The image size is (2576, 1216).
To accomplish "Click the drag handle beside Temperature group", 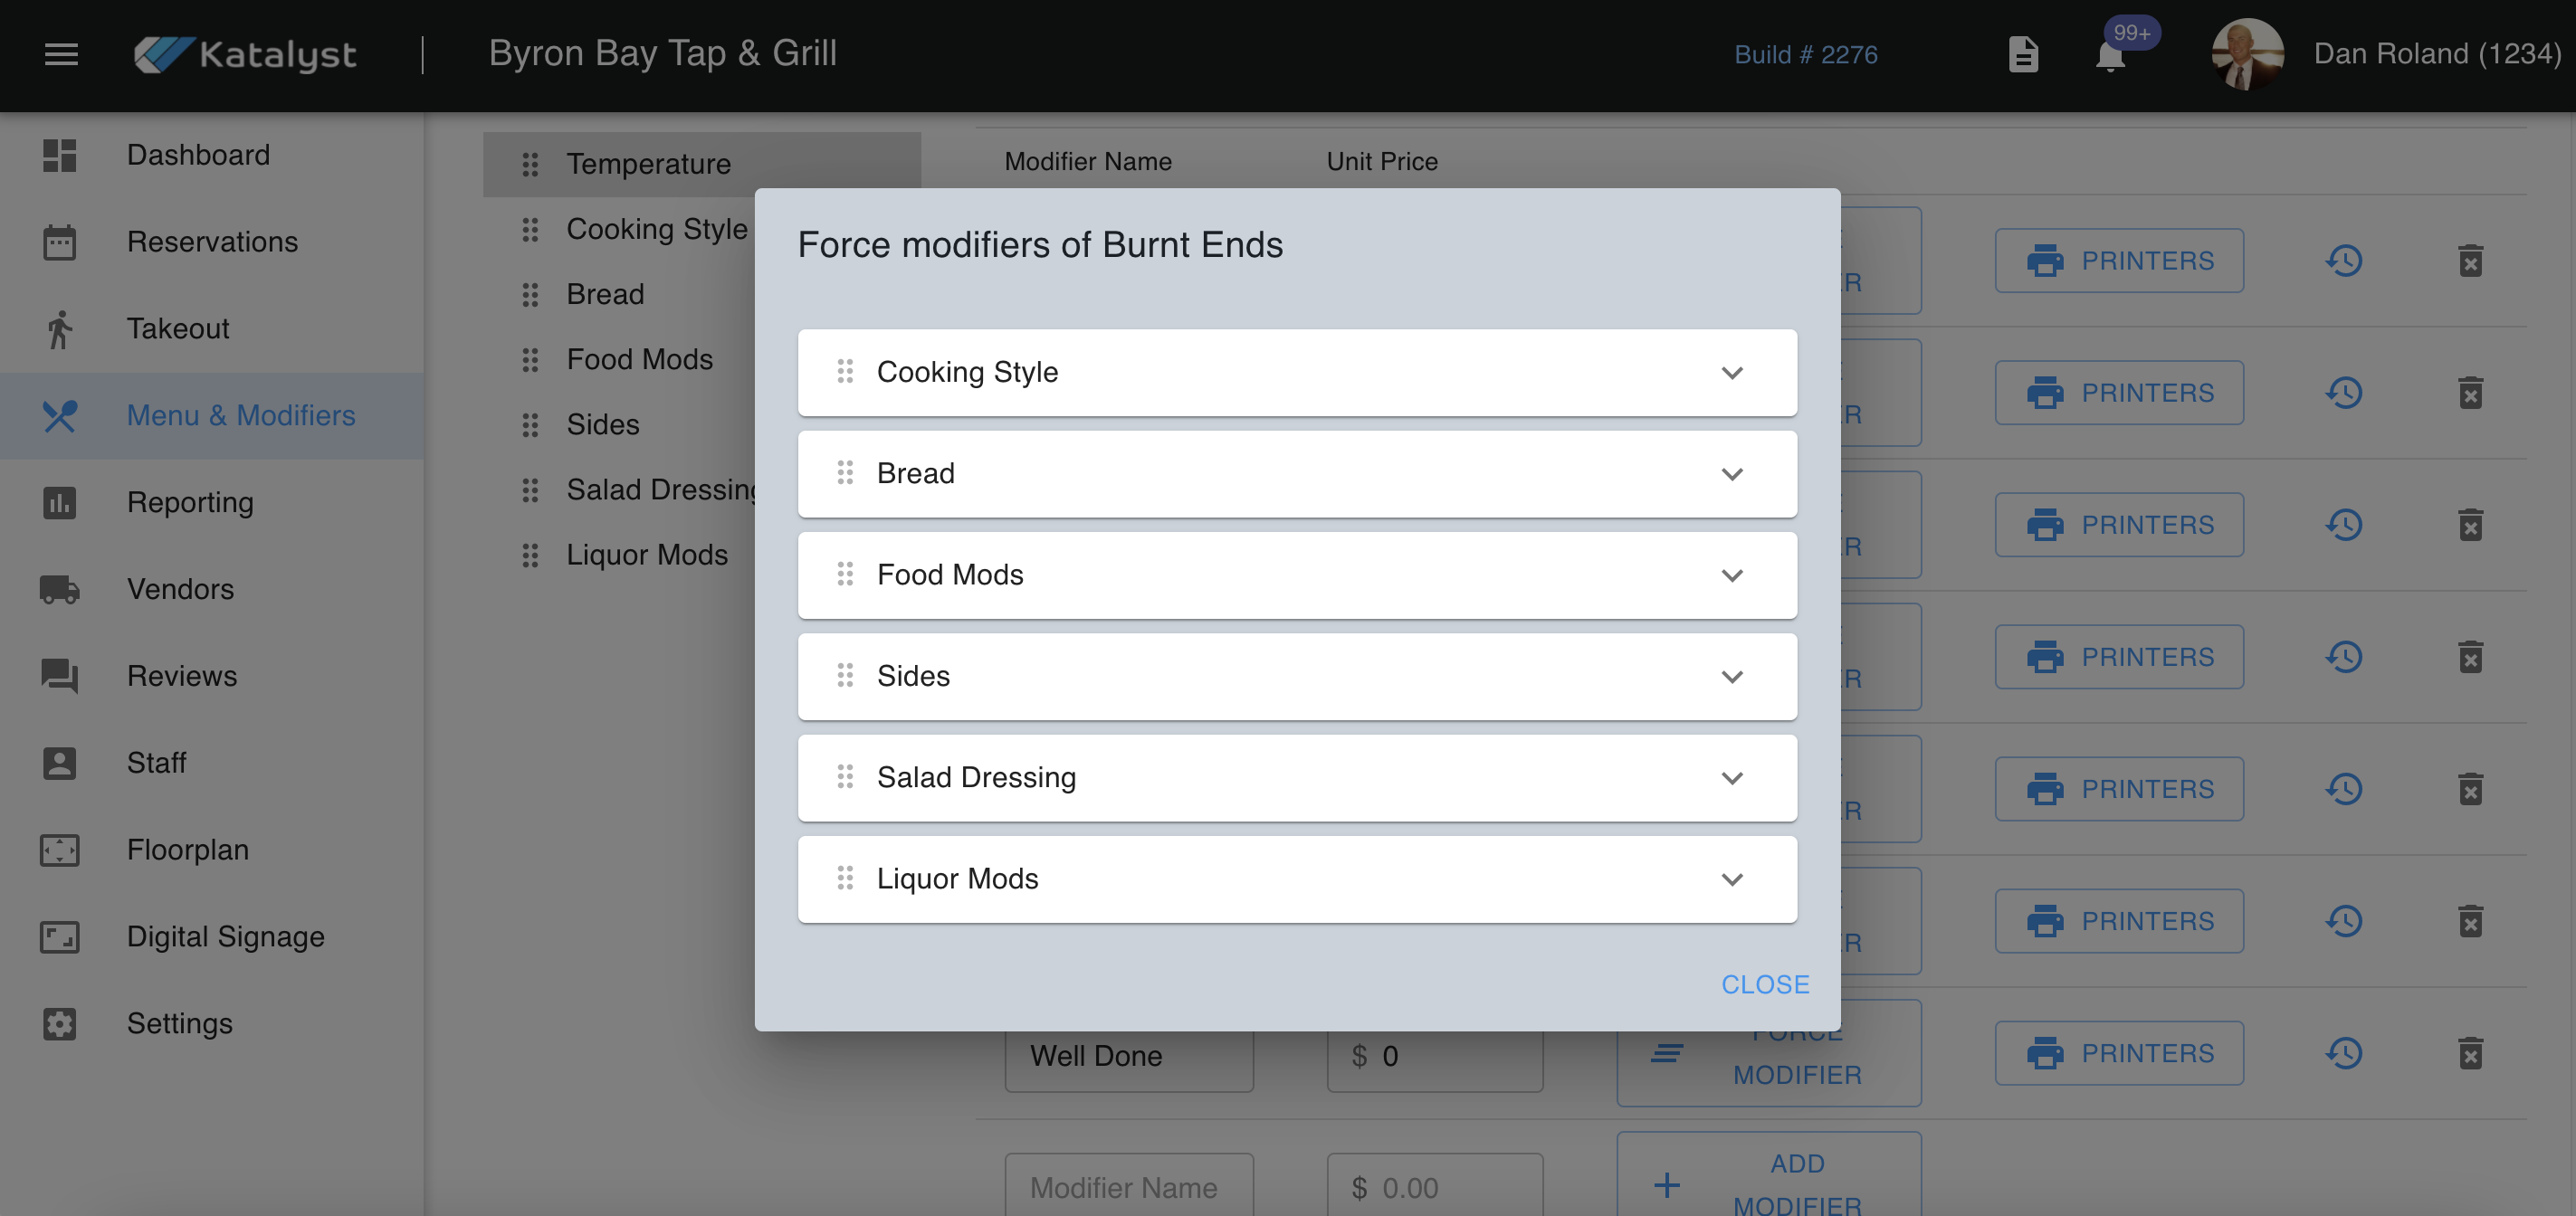I will 530,164.
